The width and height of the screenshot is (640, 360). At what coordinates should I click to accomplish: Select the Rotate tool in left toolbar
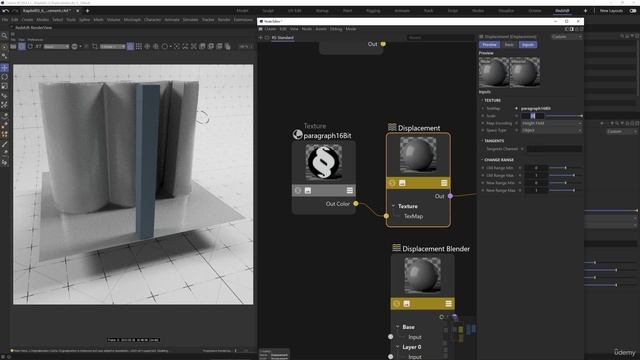4,77
